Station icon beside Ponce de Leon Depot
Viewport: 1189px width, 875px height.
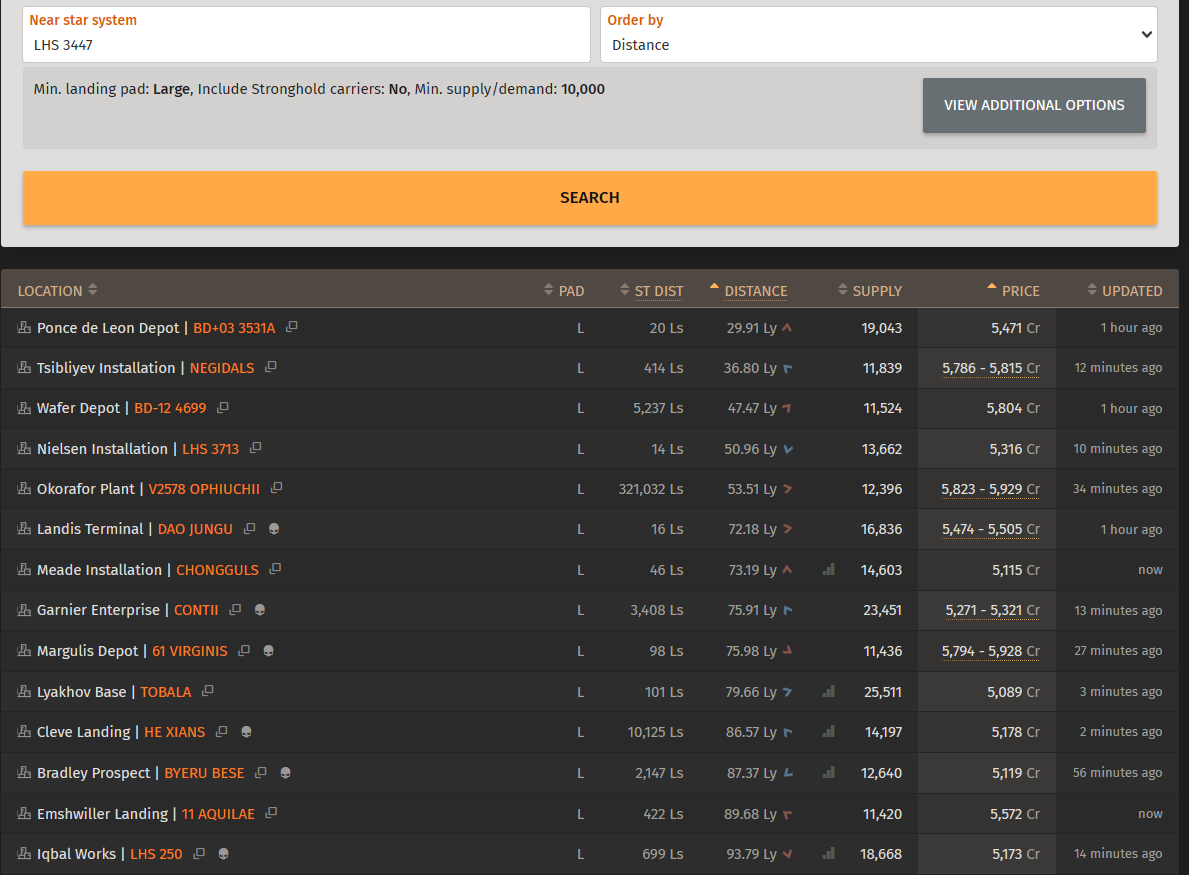[24, 328]
